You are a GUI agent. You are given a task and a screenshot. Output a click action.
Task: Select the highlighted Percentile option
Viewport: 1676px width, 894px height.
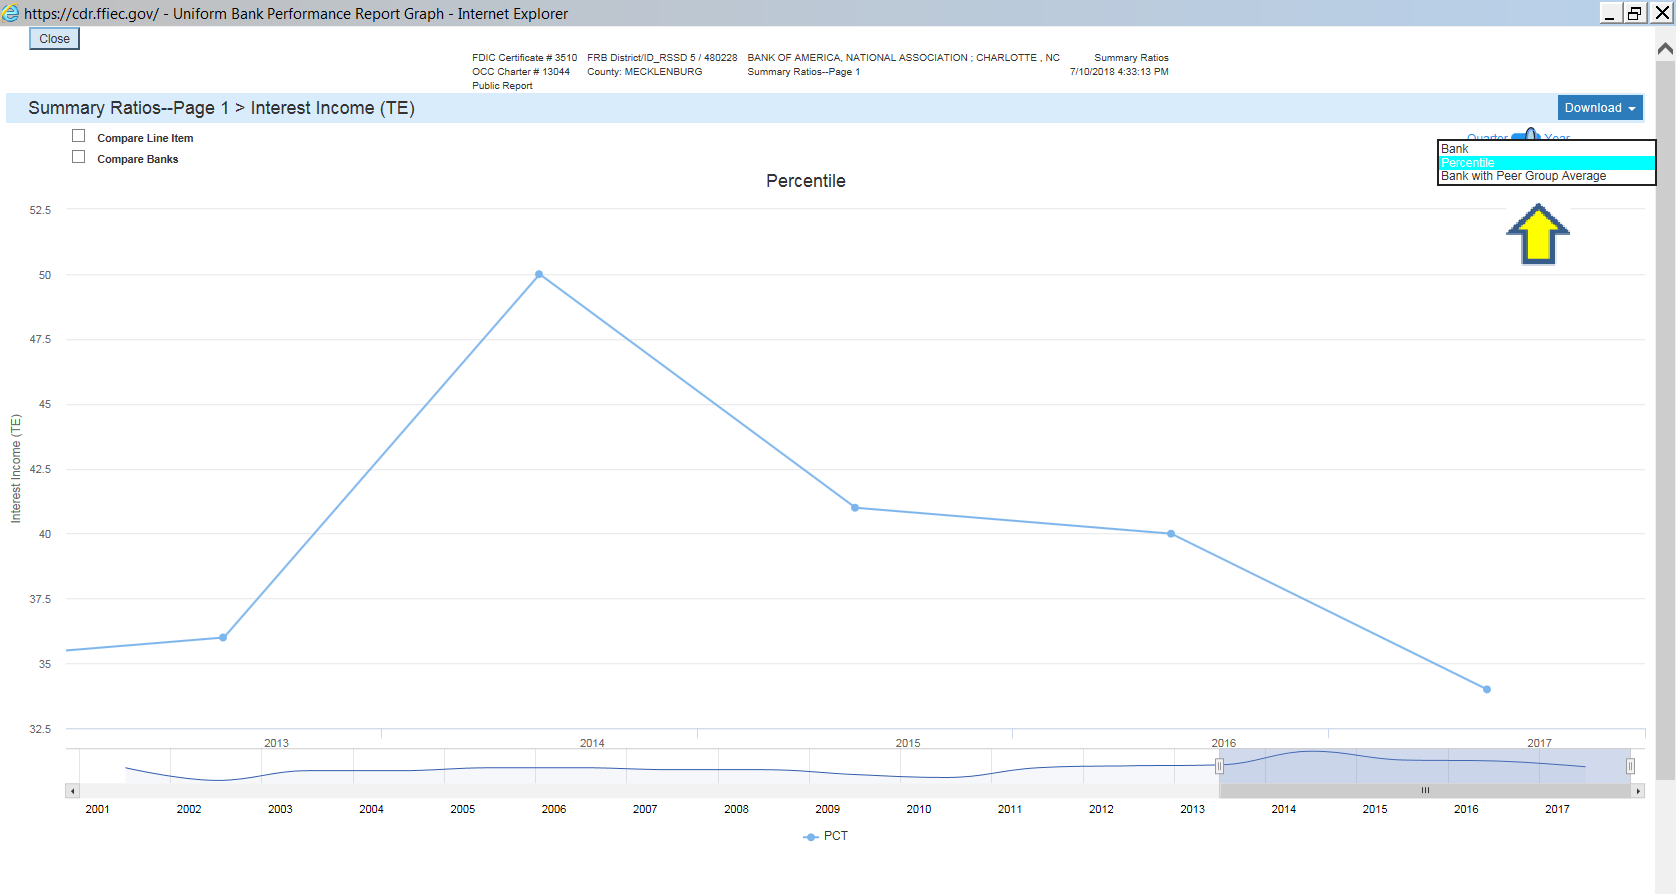coord(1546,163)
